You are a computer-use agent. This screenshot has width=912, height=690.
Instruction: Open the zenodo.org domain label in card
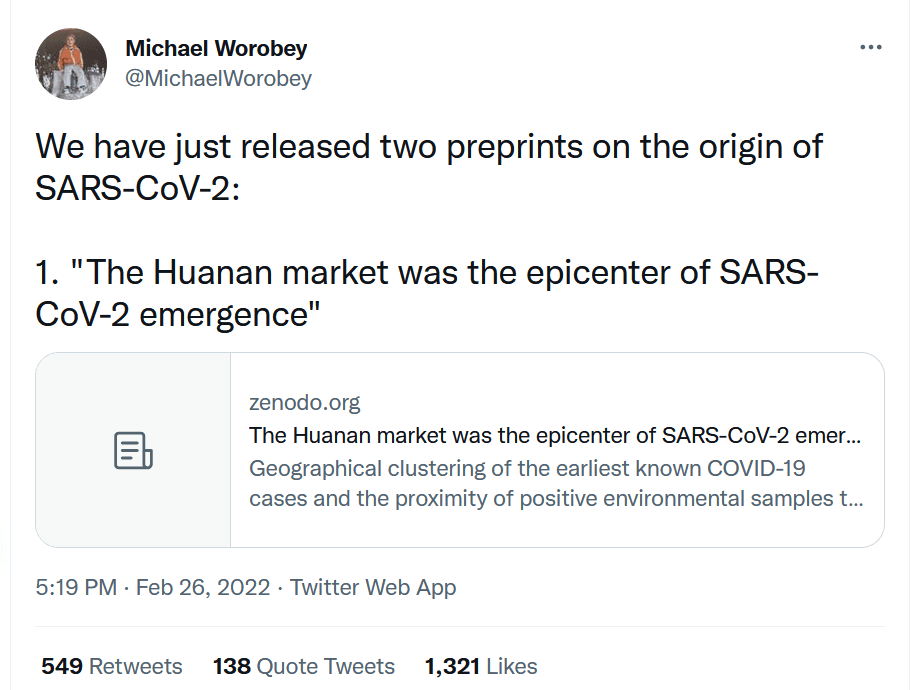pyautogui.click(x=304, y=403)
